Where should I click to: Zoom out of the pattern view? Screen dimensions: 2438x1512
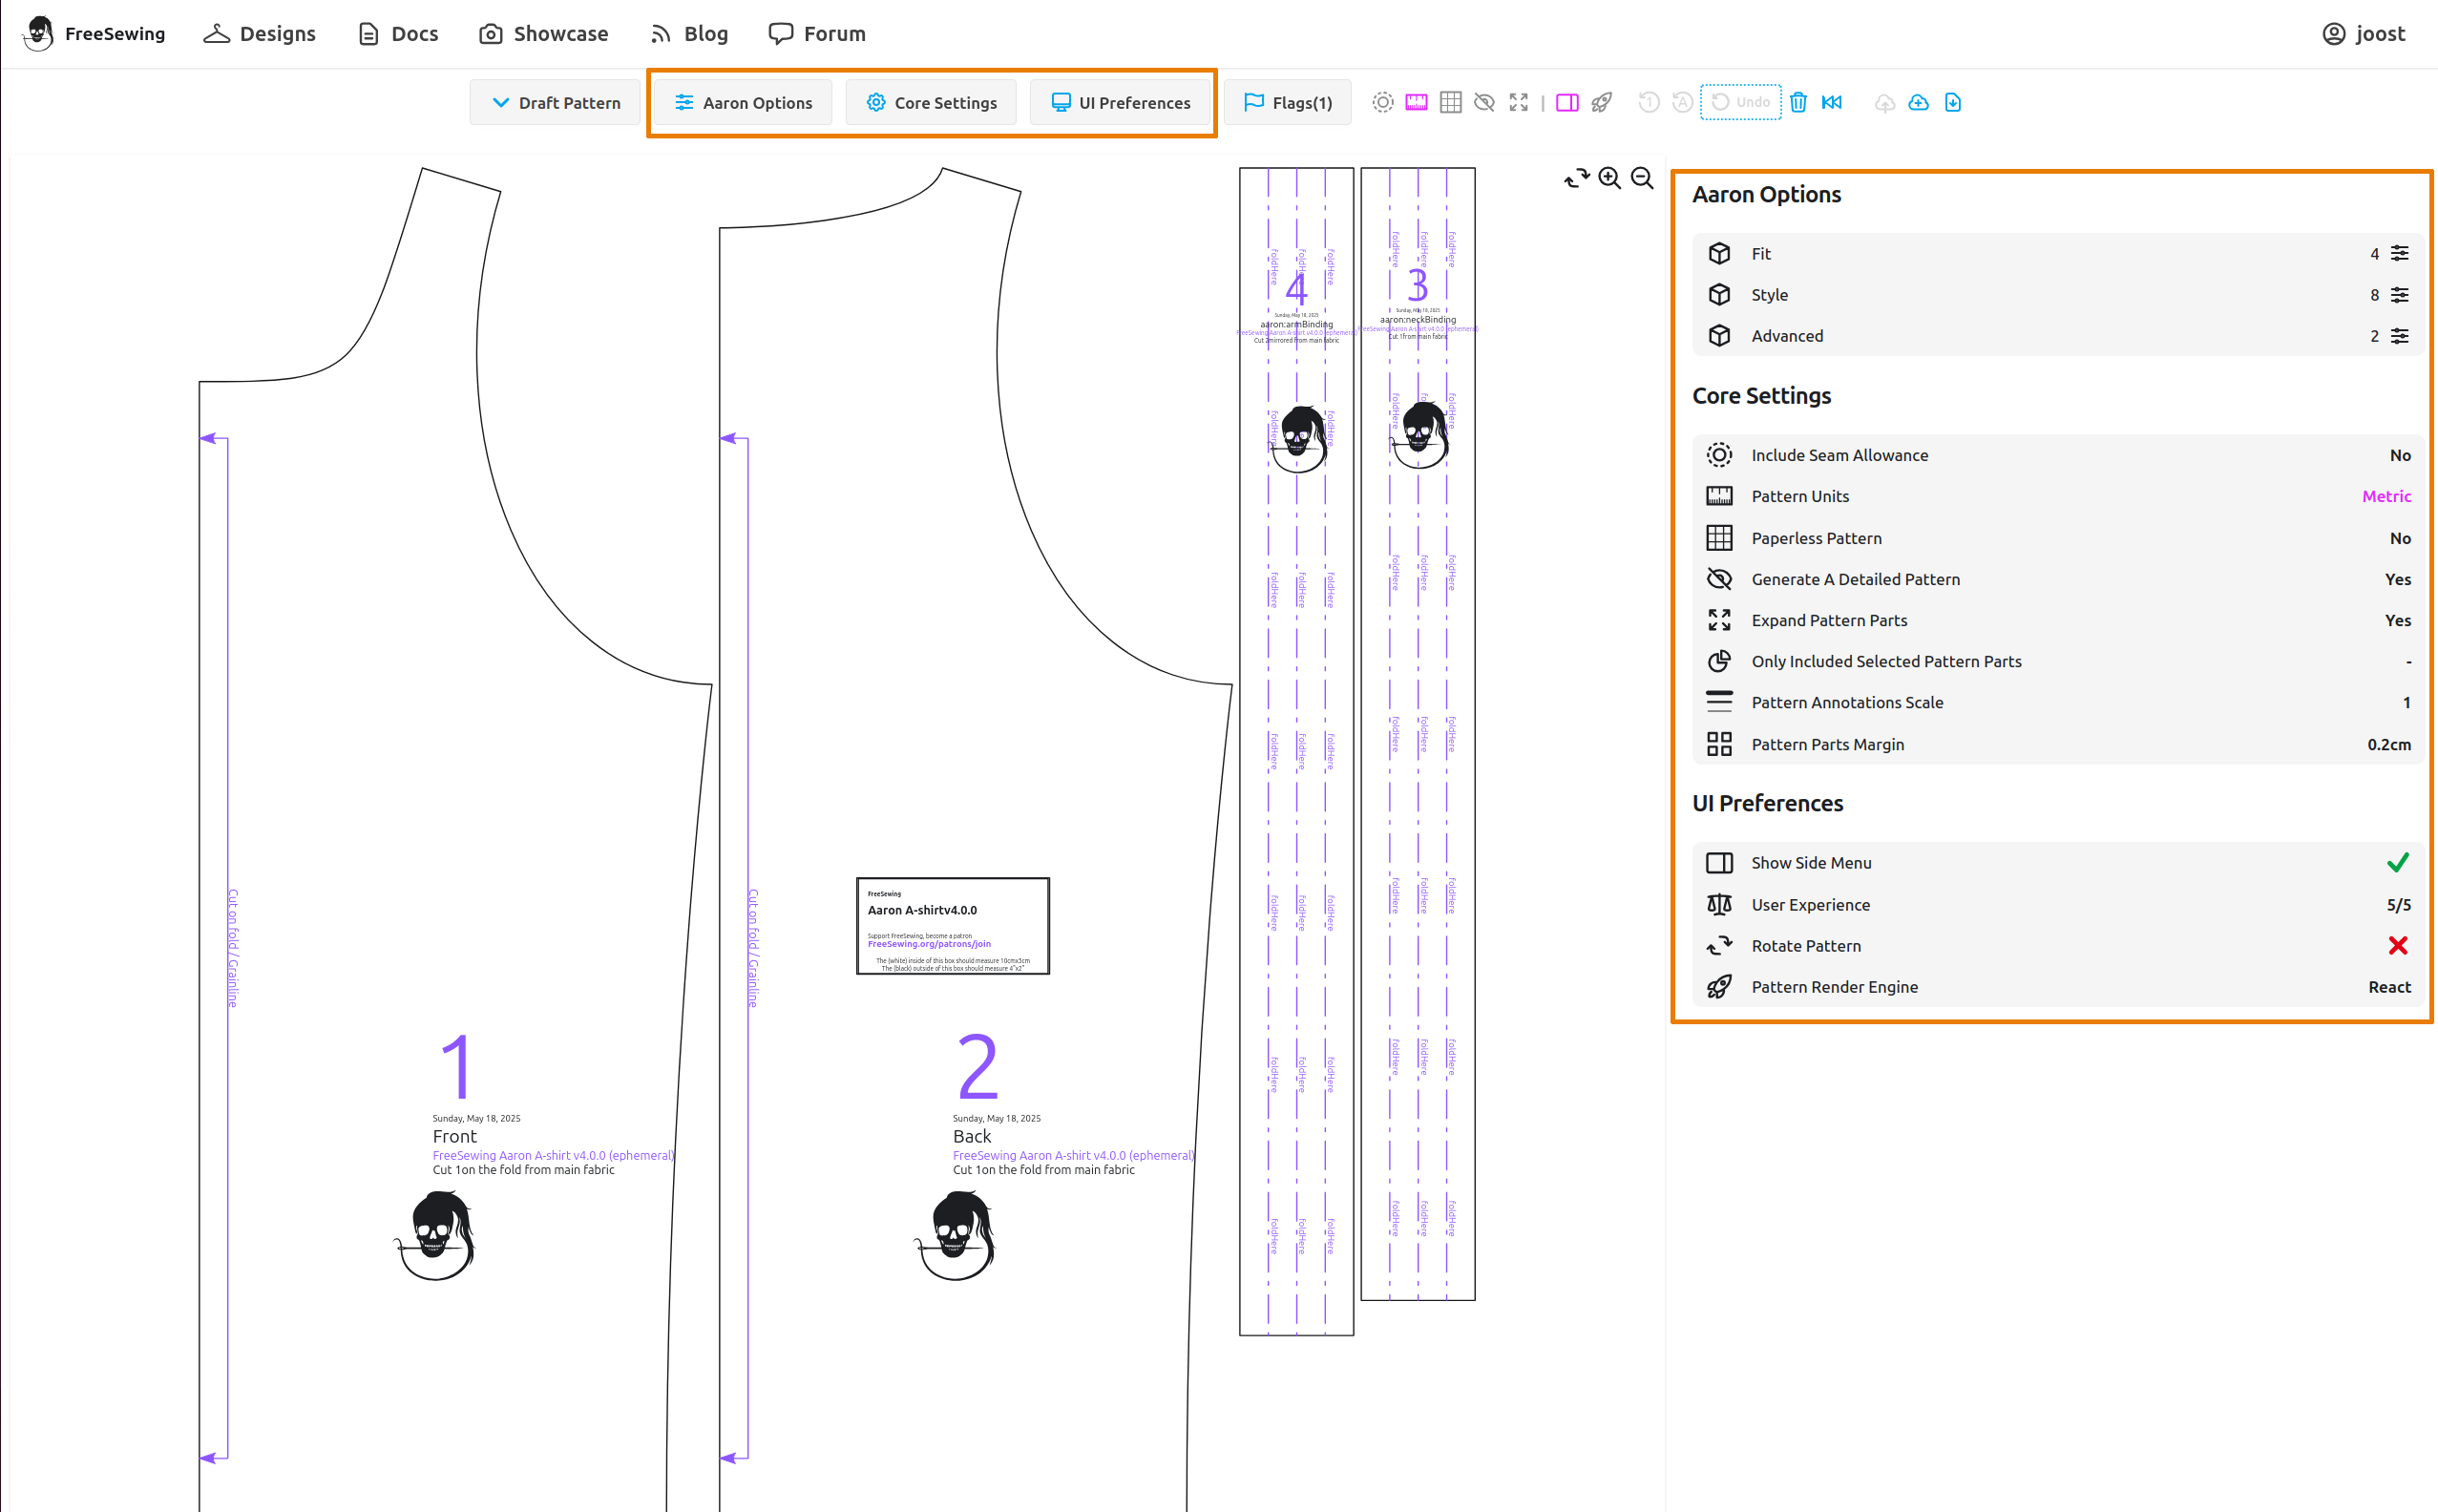tap(1642, 178)
